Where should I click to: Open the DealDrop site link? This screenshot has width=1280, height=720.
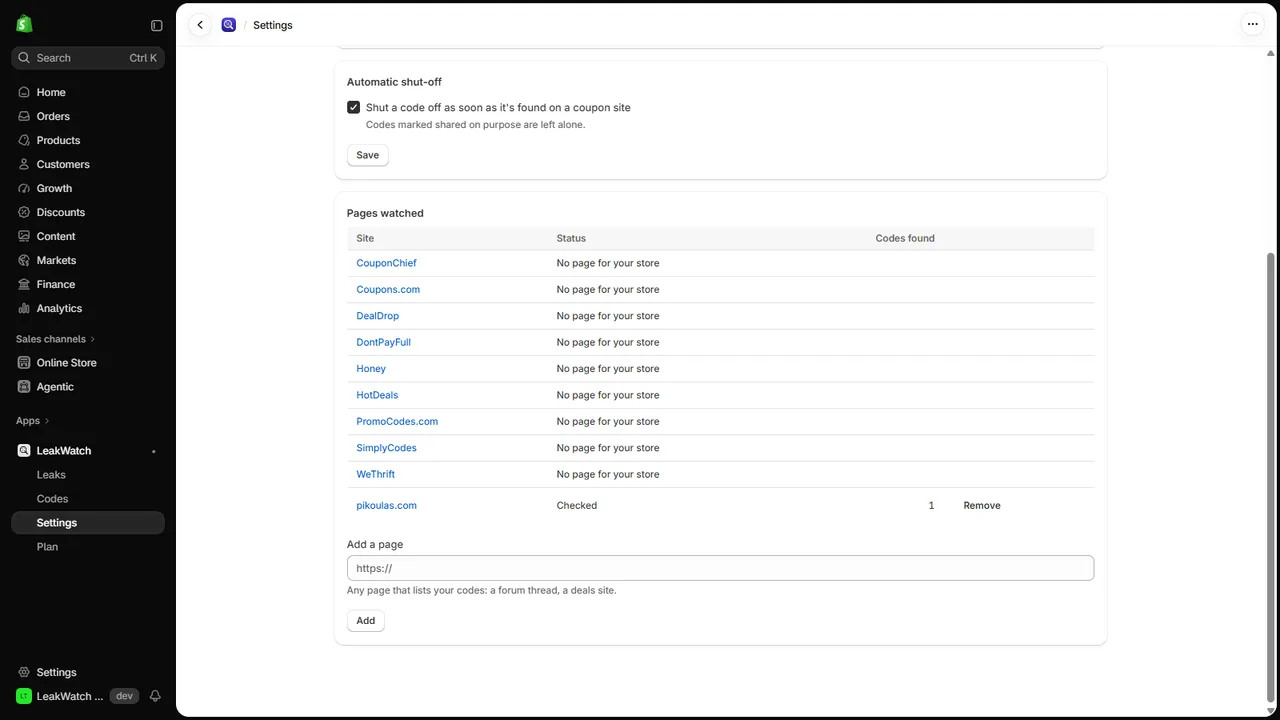click(x=377, y=316)
